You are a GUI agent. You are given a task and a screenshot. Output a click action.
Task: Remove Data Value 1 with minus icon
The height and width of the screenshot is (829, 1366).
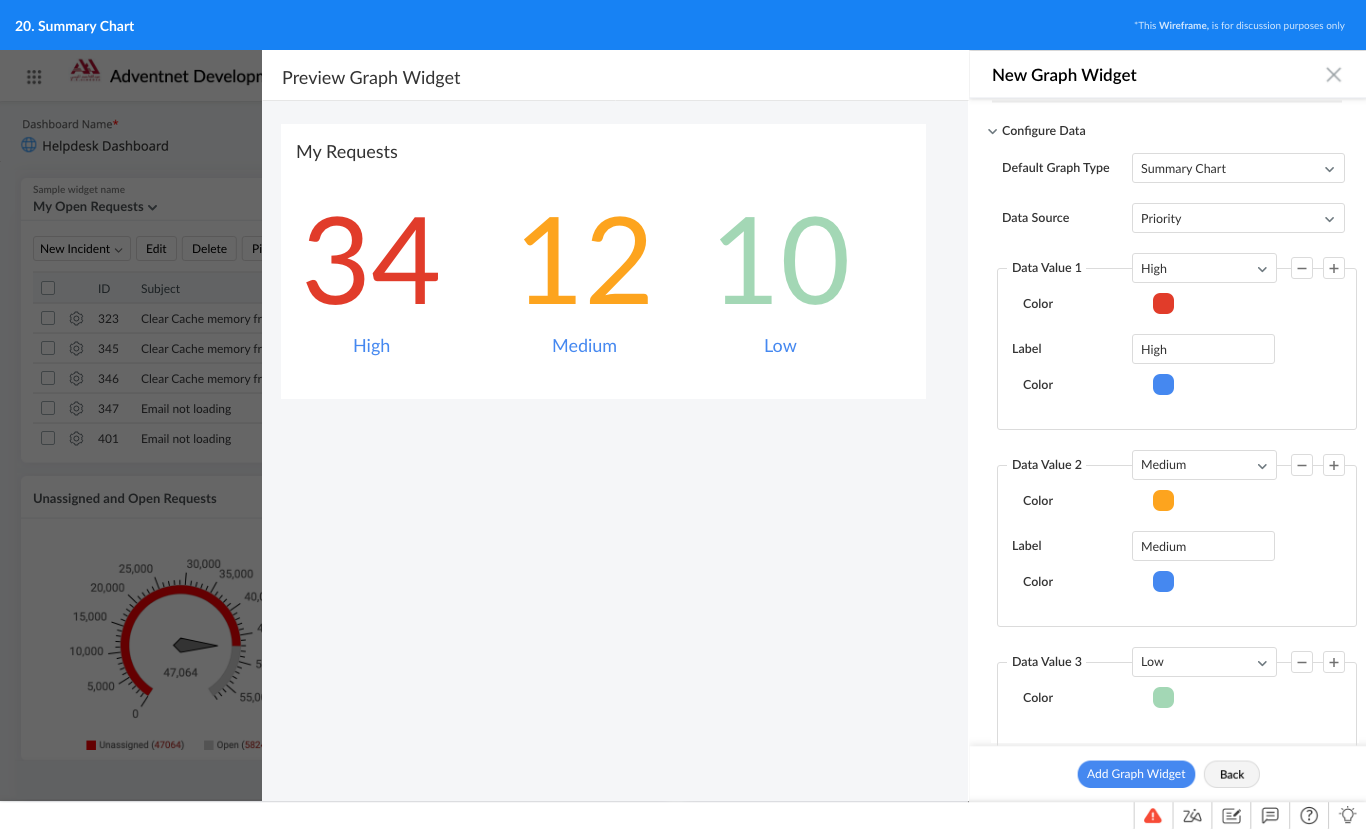(1302, 268)
